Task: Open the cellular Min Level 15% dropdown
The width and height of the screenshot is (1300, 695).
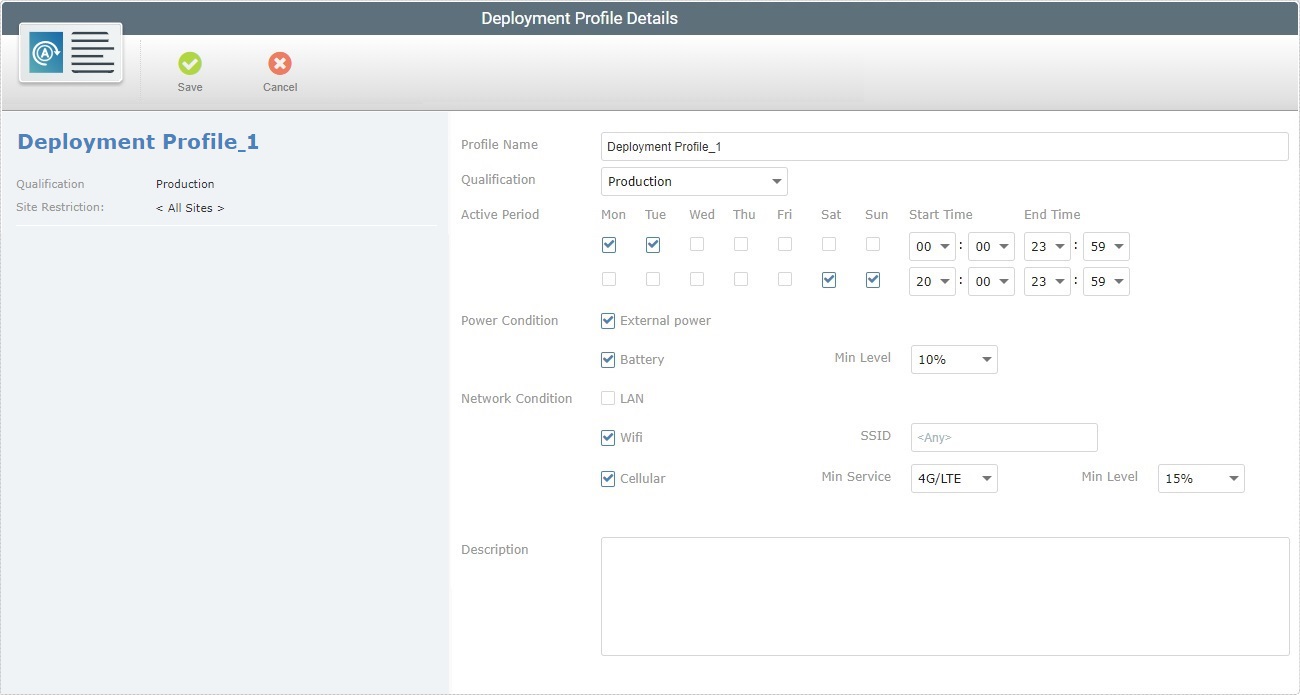Action: [1201, 479]
